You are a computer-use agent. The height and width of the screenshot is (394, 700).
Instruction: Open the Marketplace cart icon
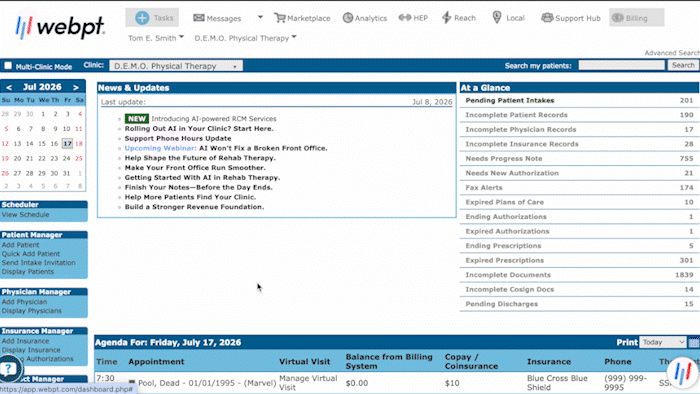click(x=280, y=18)
